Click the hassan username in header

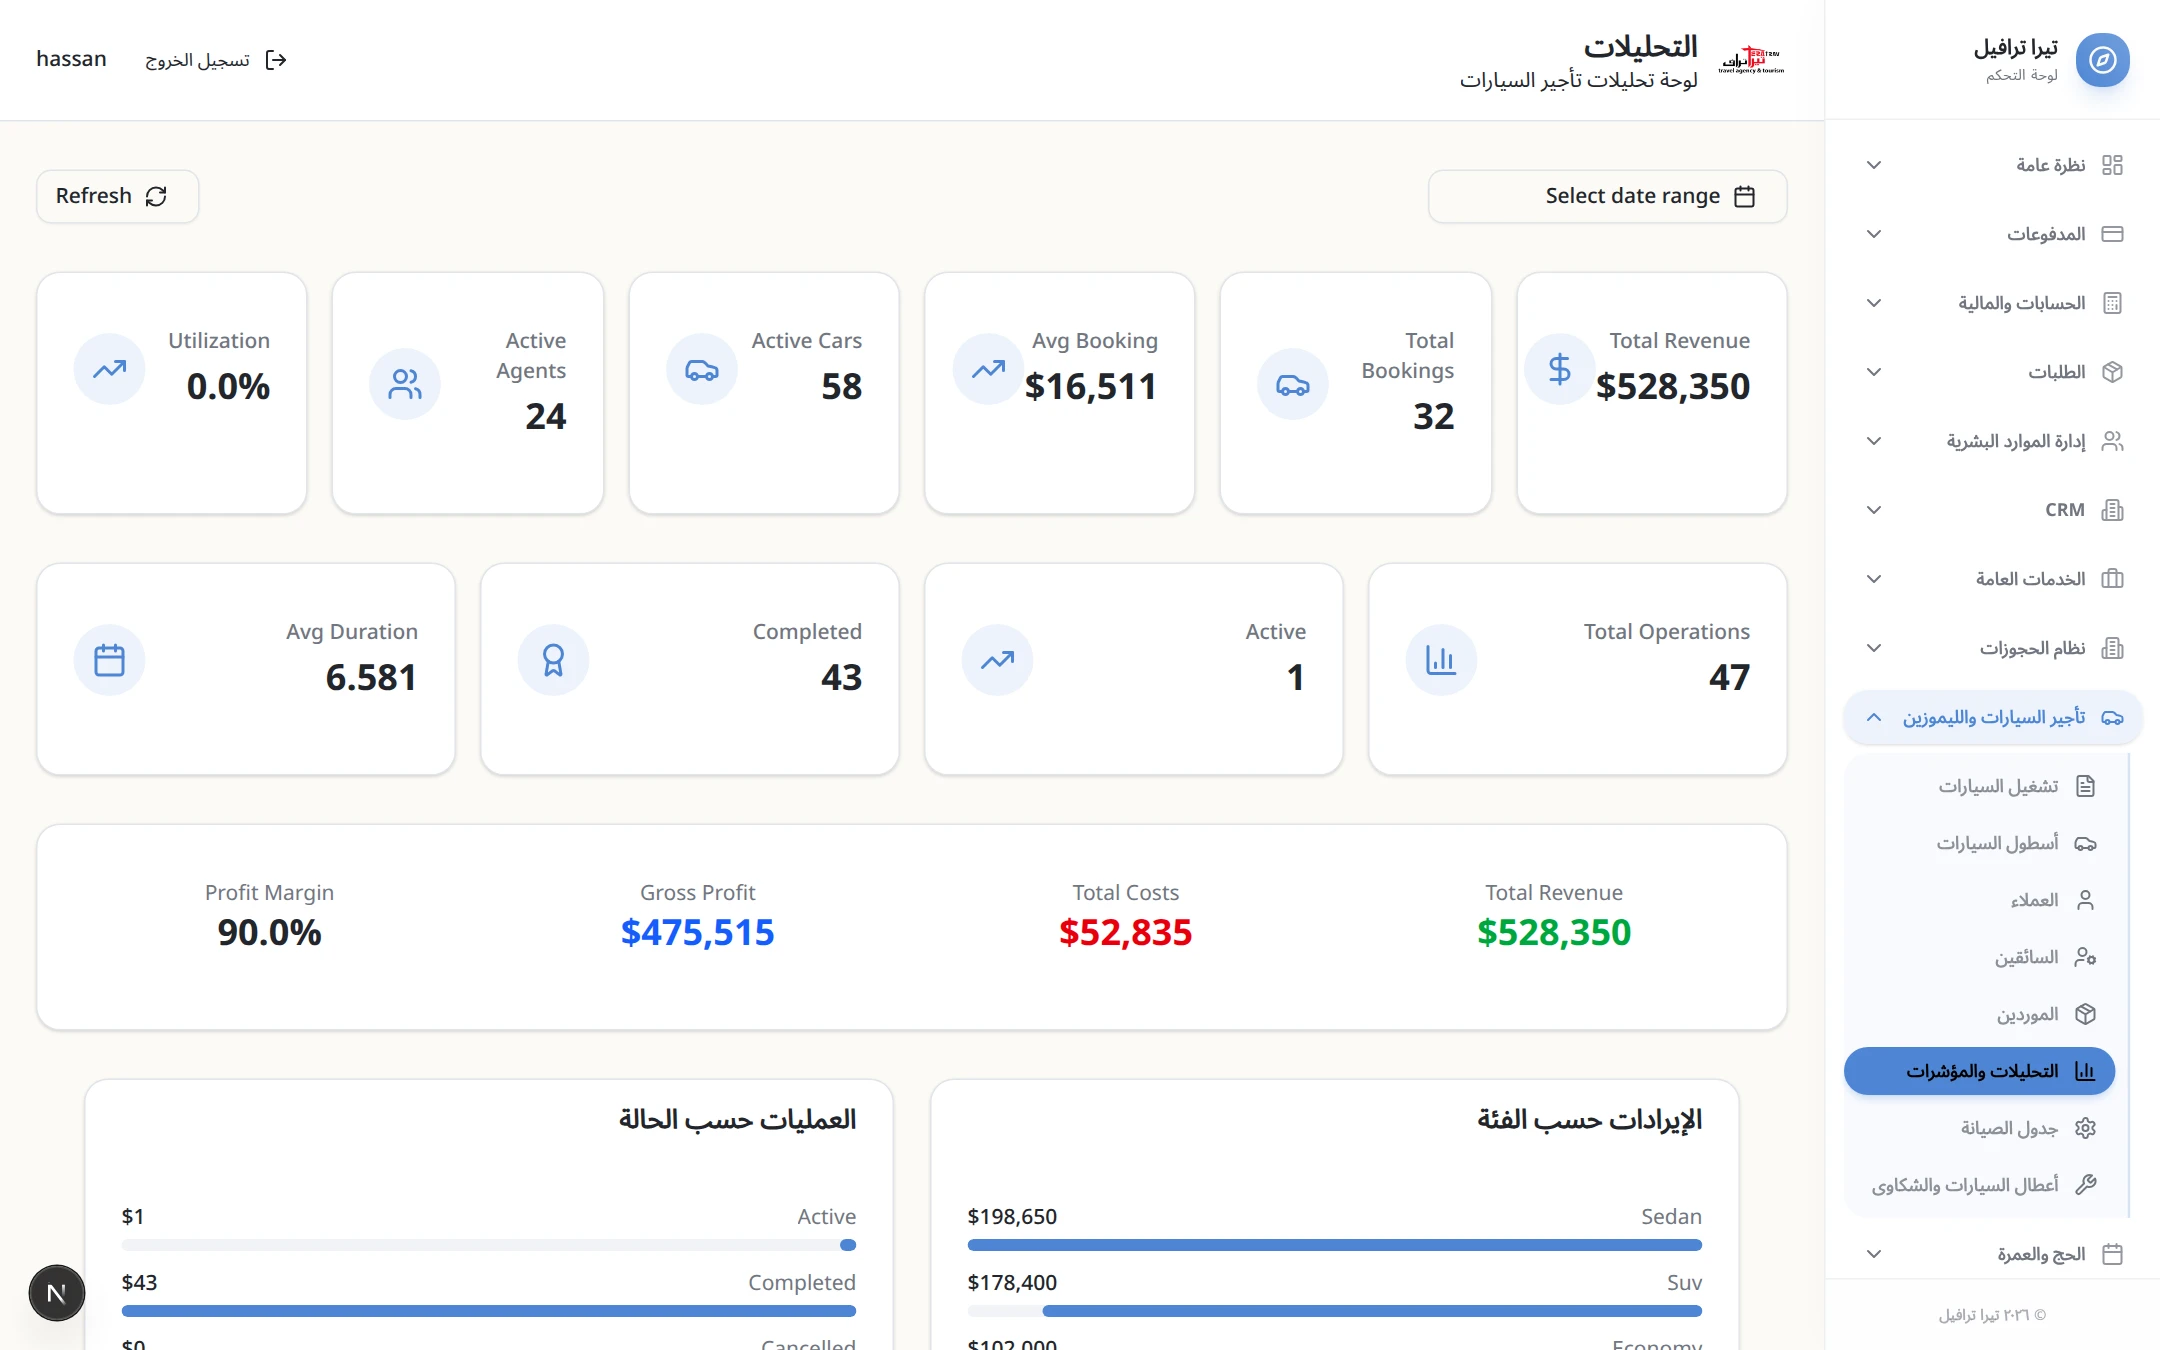71,59
